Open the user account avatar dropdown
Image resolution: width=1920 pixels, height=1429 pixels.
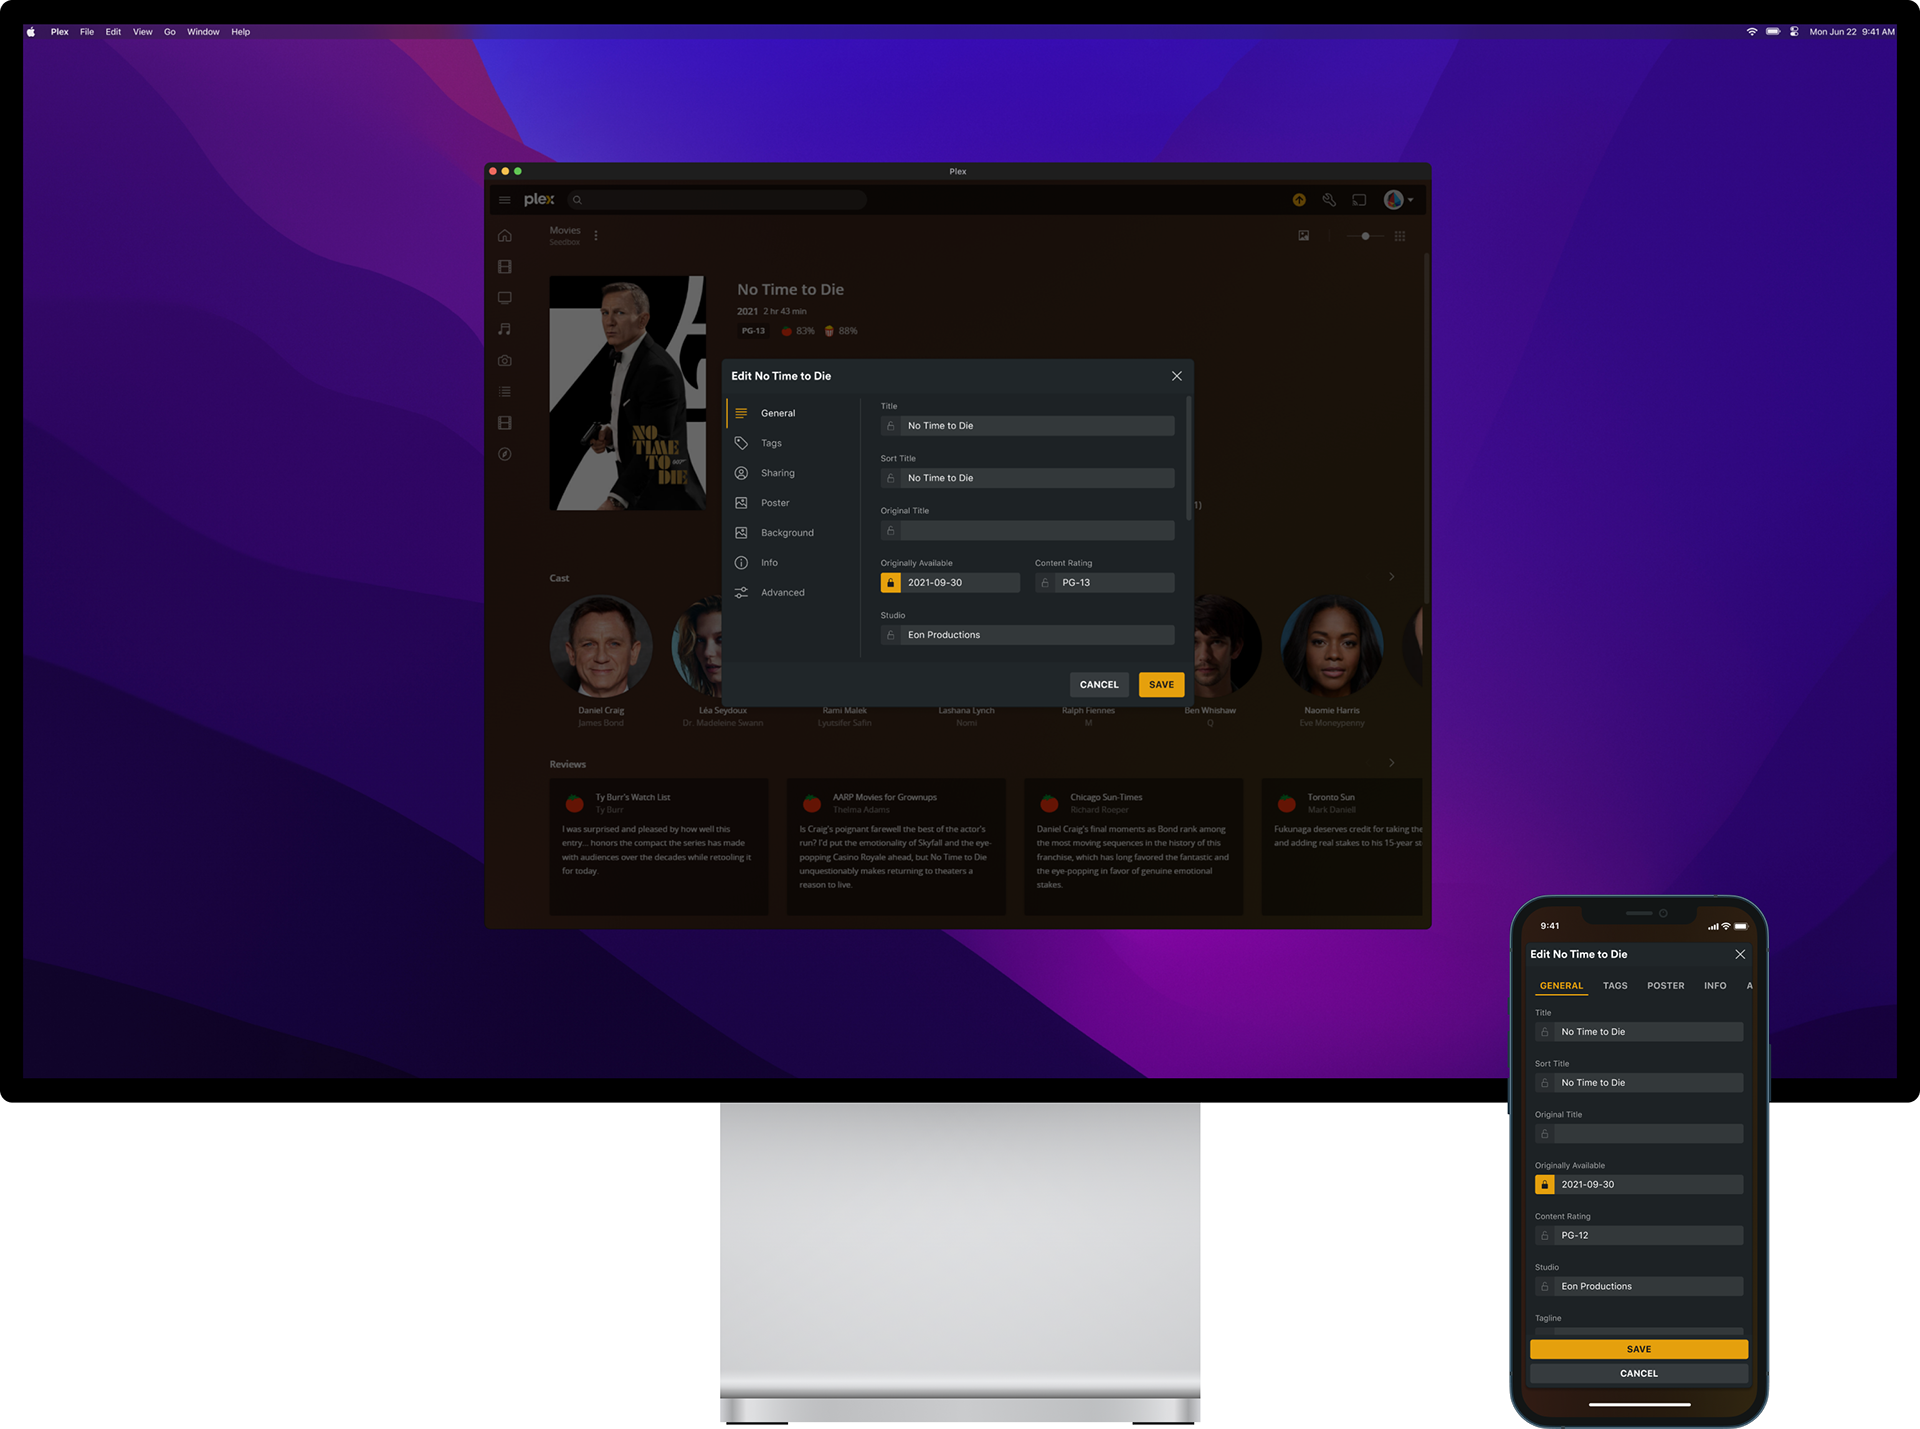[1398, 200]
